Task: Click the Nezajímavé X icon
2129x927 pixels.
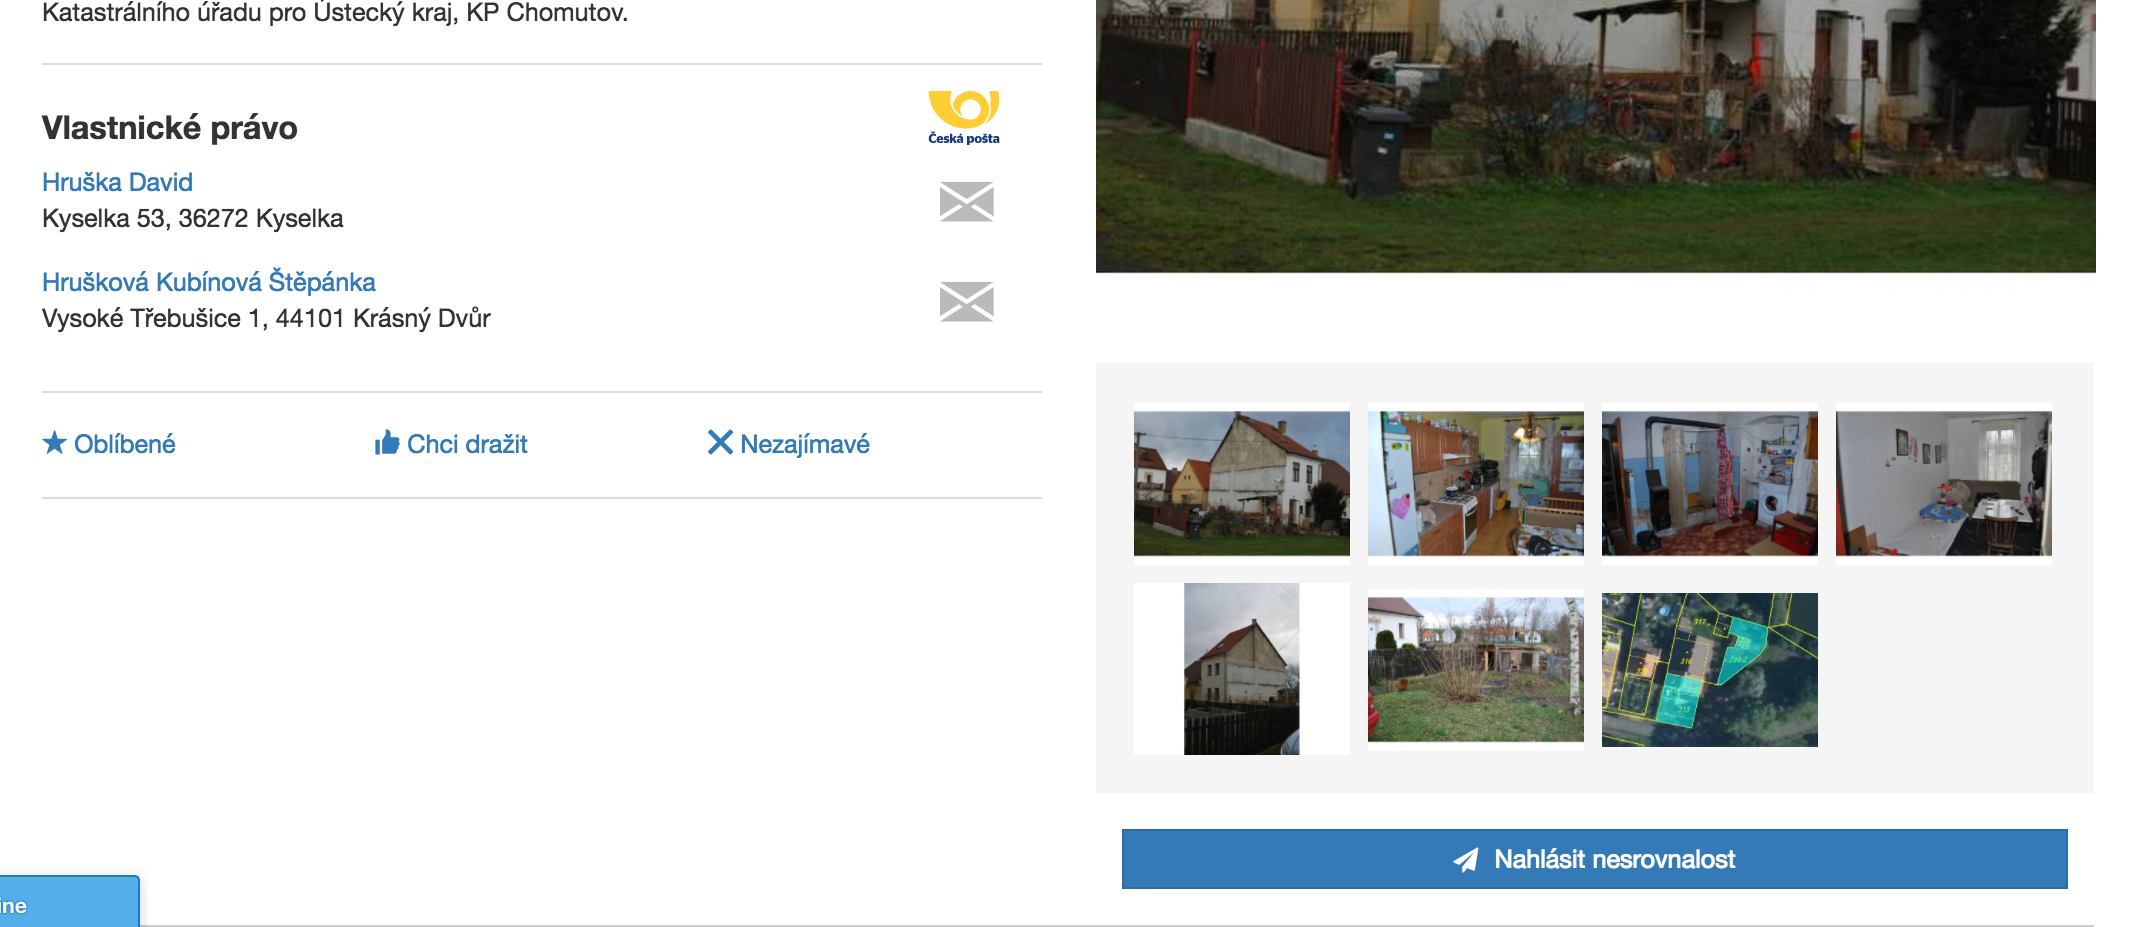Action: (720, 442)
